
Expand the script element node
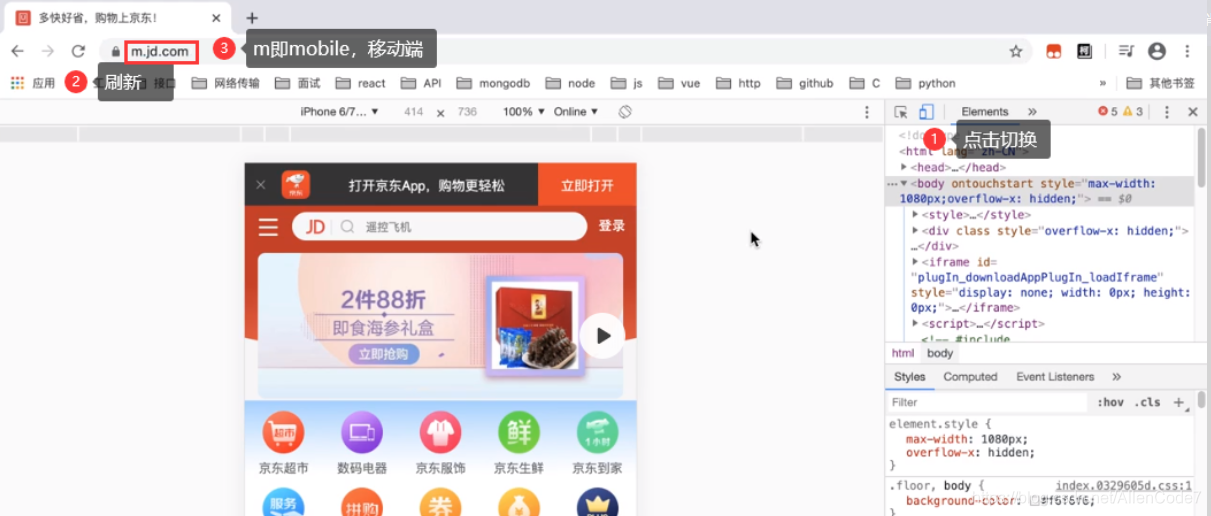coord(915,324)
